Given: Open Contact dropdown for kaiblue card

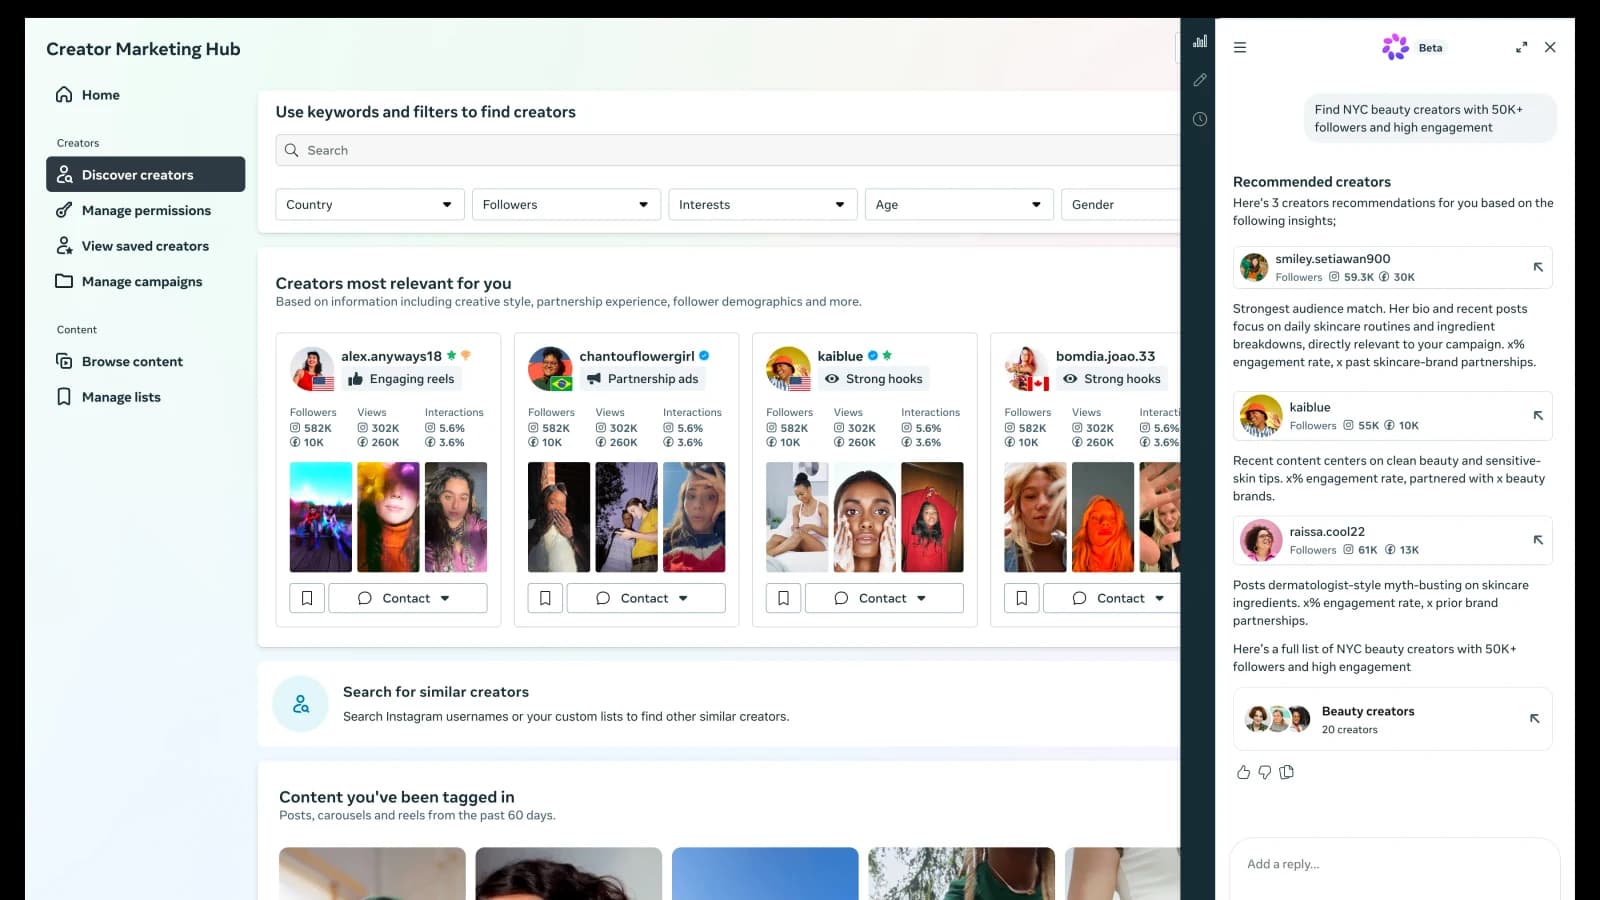Looking at the screenshot, I should point(884,598).
